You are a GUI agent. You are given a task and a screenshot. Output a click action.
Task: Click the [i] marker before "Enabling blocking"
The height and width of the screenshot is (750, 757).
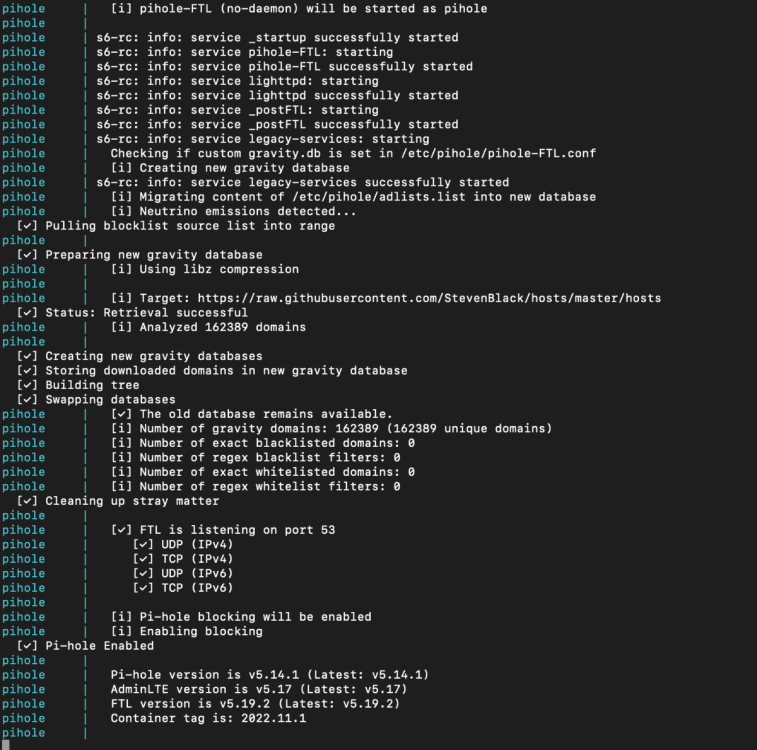tap(121, 631)
